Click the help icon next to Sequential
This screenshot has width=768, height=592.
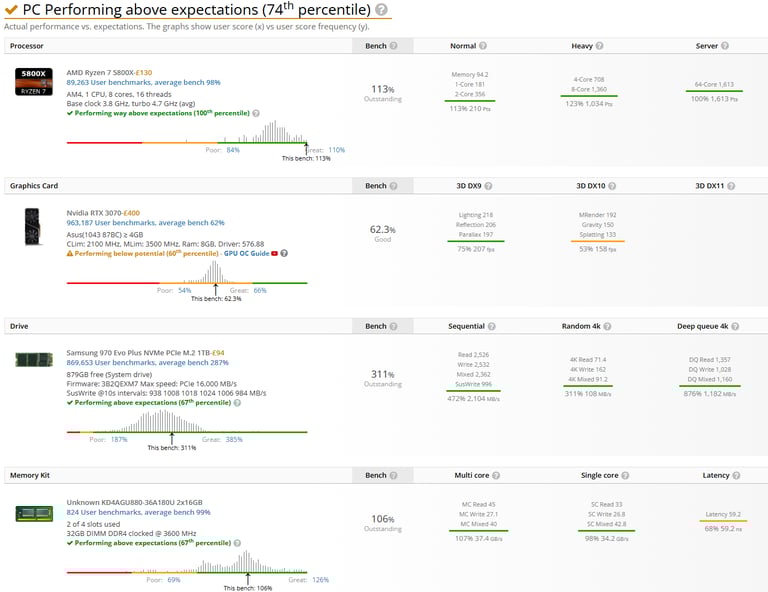492,326
